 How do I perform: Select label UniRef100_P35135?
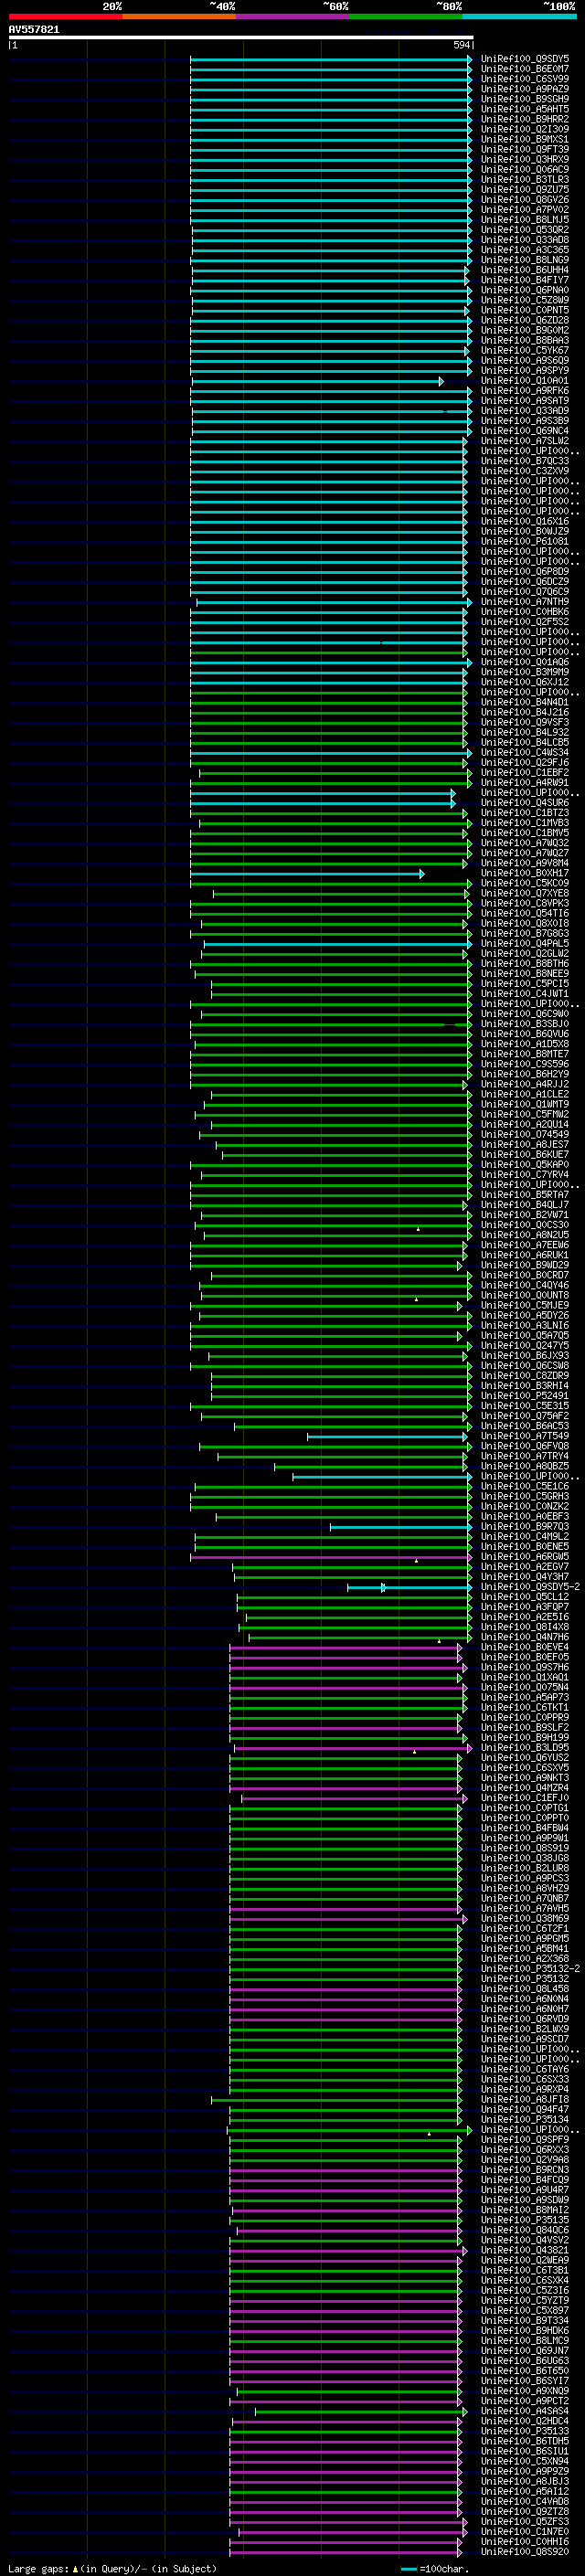click(525, 2220)
